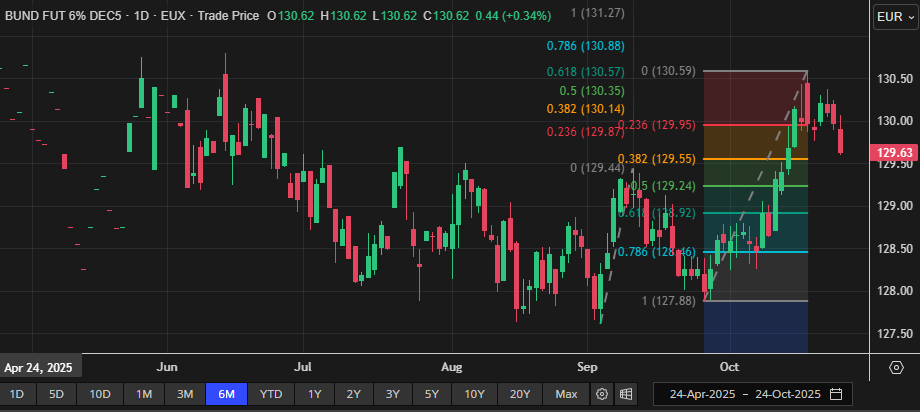Open the EUR currency dropdown
920x412 pixels.
[891, 17]
